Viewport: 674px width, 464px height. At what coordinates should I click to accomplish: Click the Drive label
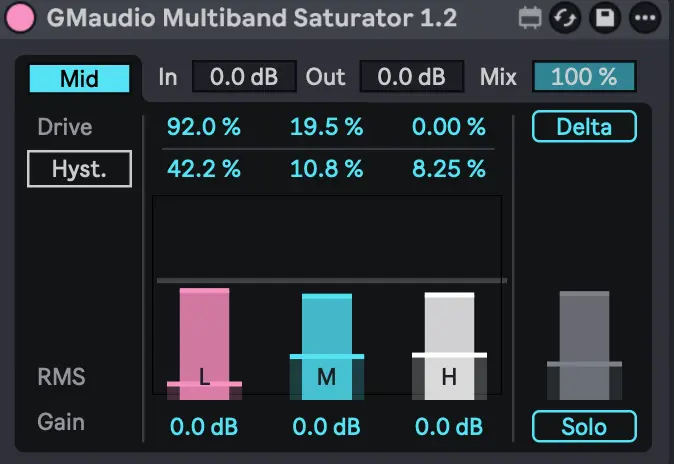tap(65, 127)
